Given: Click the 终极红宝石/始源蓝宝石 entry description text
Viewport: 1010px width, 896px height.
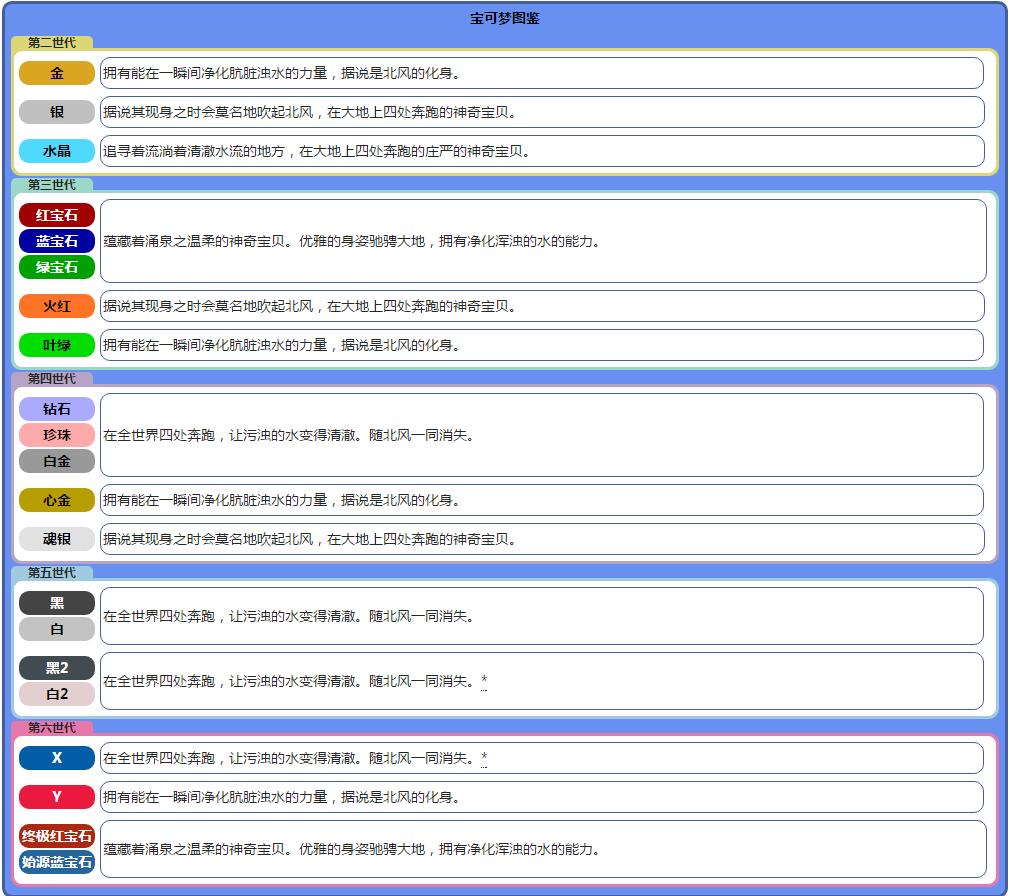Looking at the screenshot, I should [351, 849].
